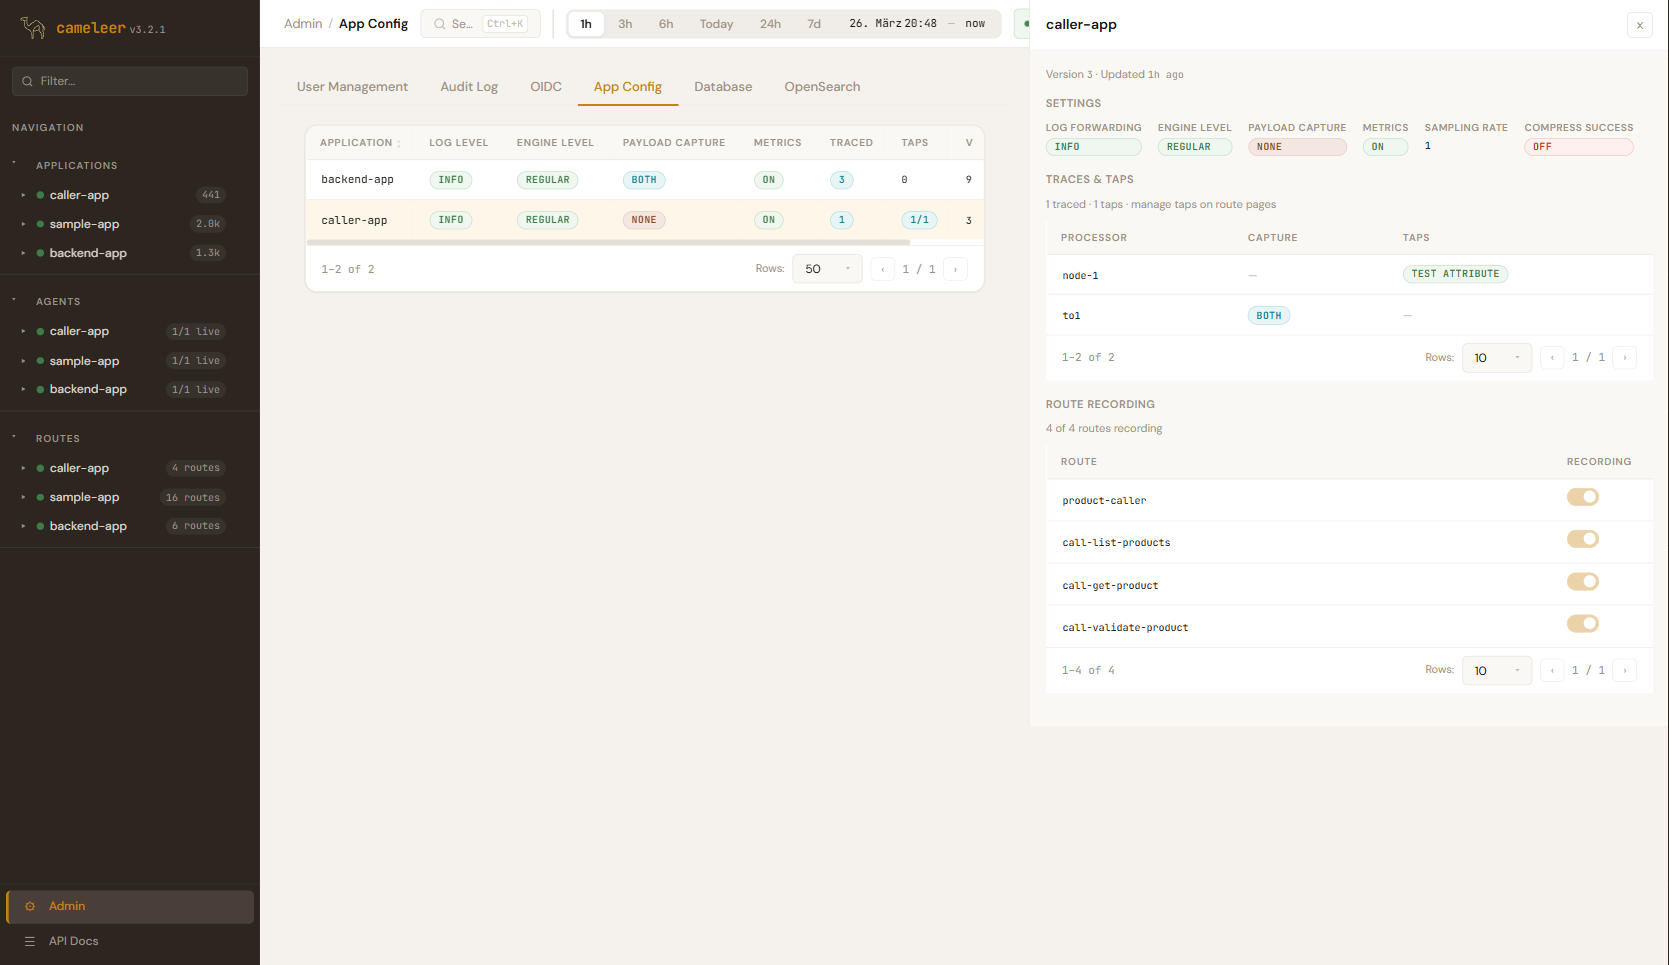Click the Cameleer camel logo icon
This screenshot has height=965, width=1669.
point(33,28)
